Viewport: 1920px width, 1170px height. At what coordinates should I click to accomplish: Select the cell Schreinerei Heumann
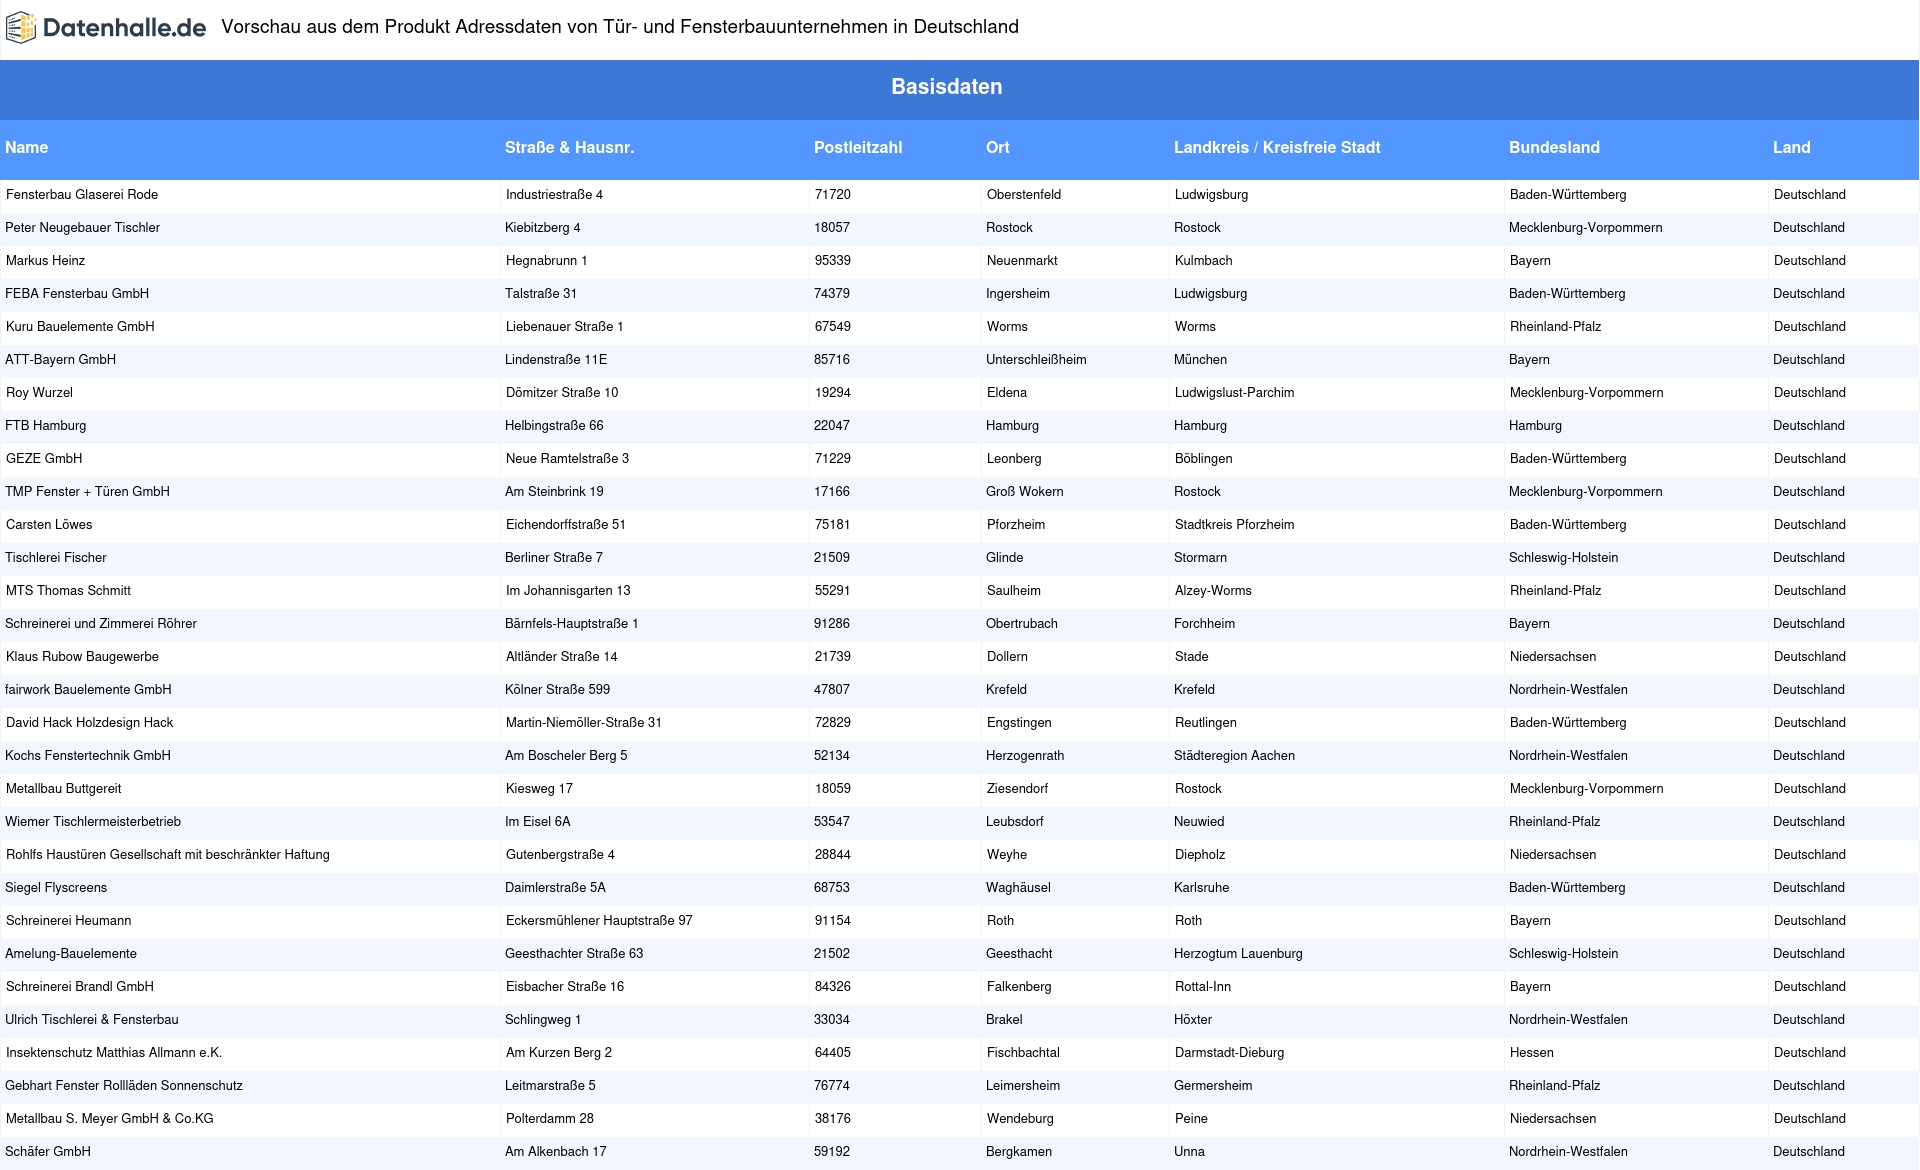(250, 921)
